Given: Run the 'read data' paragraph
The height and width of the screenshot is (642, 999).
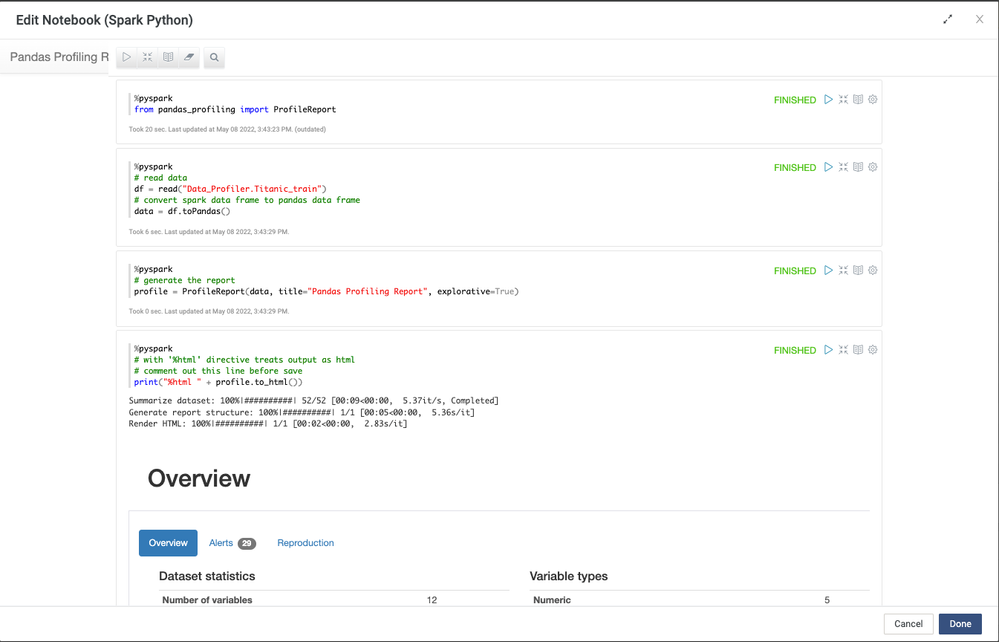Looking at the screenshot, I should (x=828, y=168).
